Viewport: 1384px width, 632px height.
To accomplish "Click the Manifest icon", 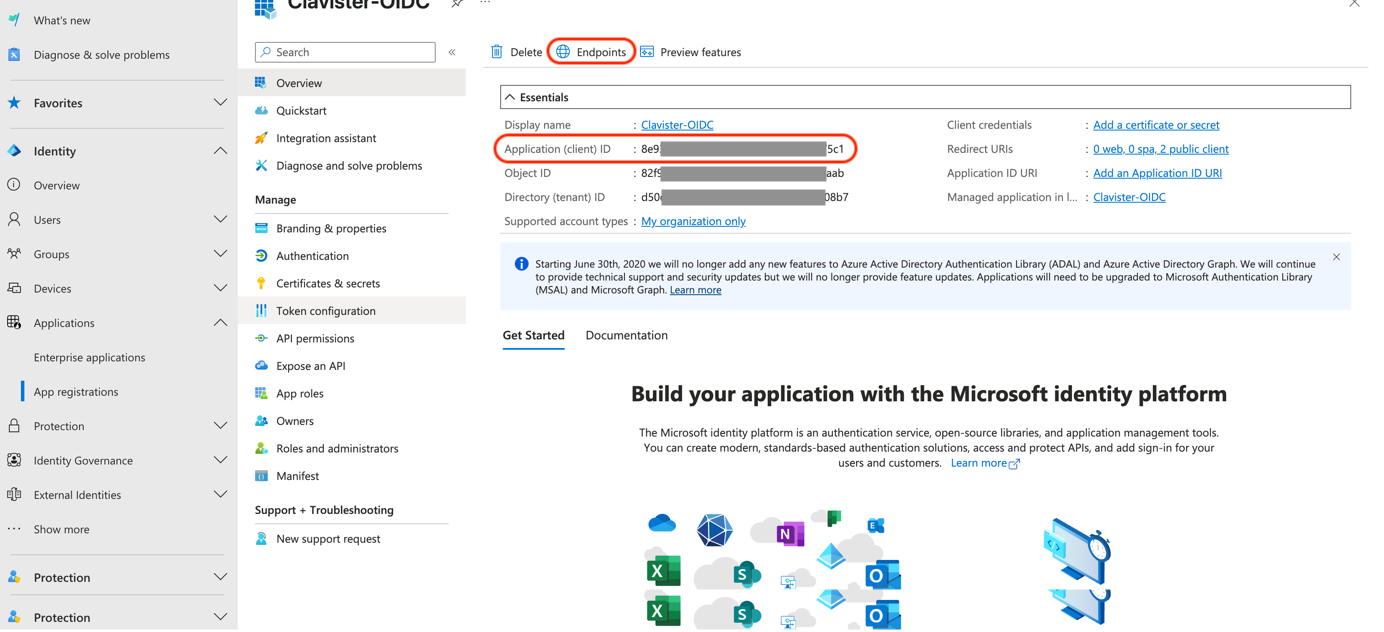I will coord(261,476).
